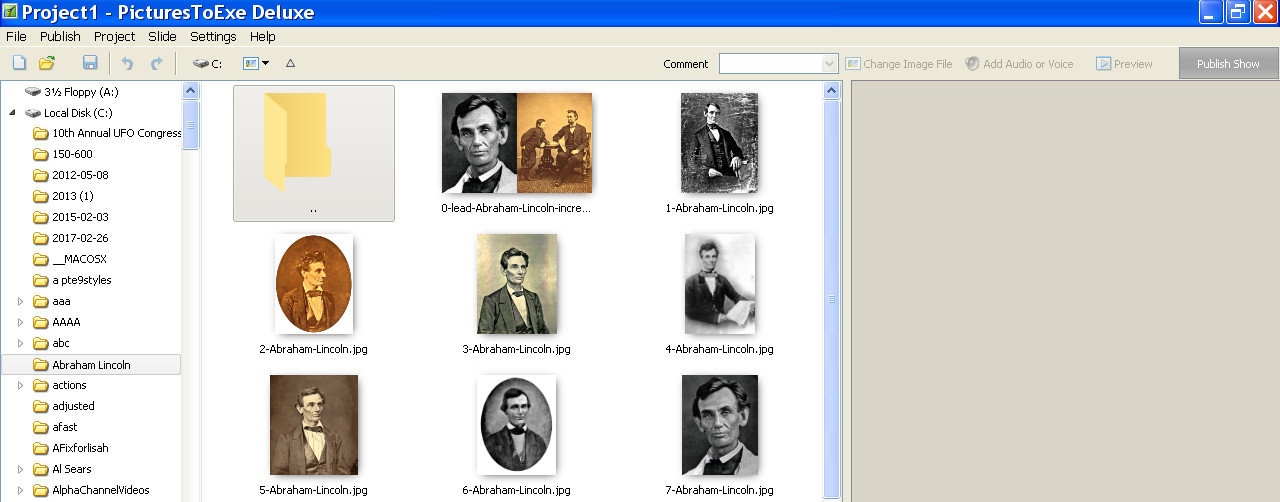This screenshot has height=502, width=1280.
Task: Open the Slide menu
Action: tap(162, 36)
